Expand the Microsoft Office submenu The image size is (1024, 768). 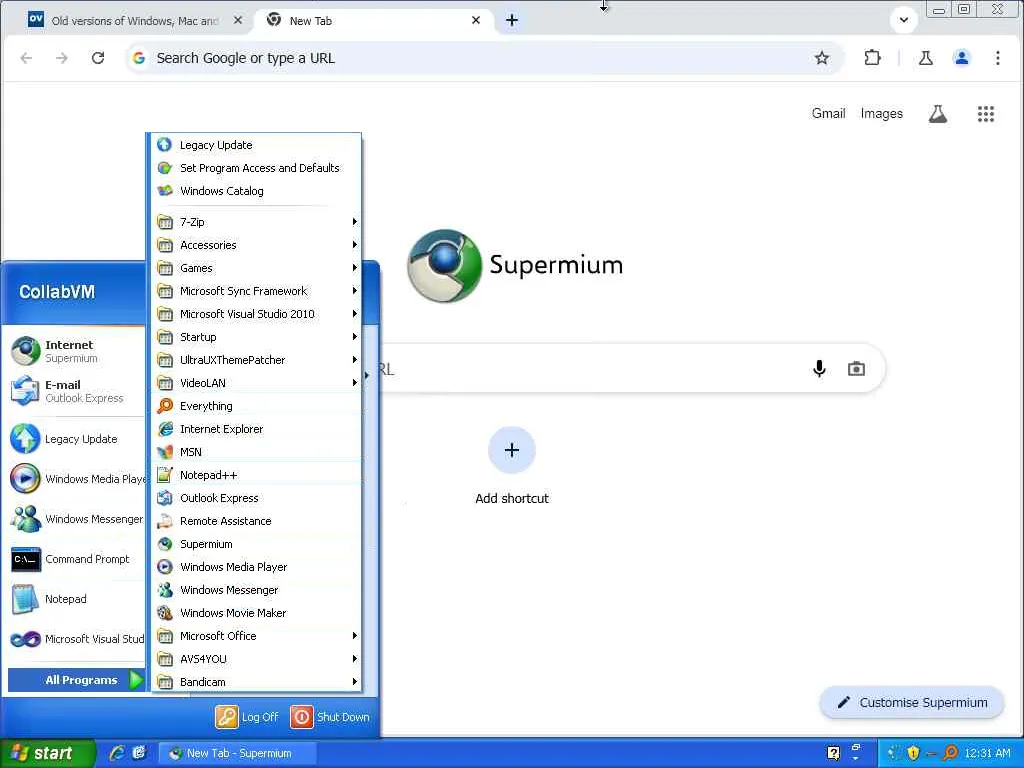(256, 636)
